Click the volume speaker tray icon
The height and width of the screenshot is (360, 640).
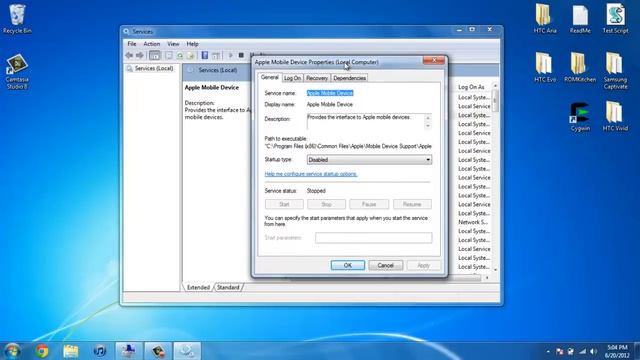[593, 351]
